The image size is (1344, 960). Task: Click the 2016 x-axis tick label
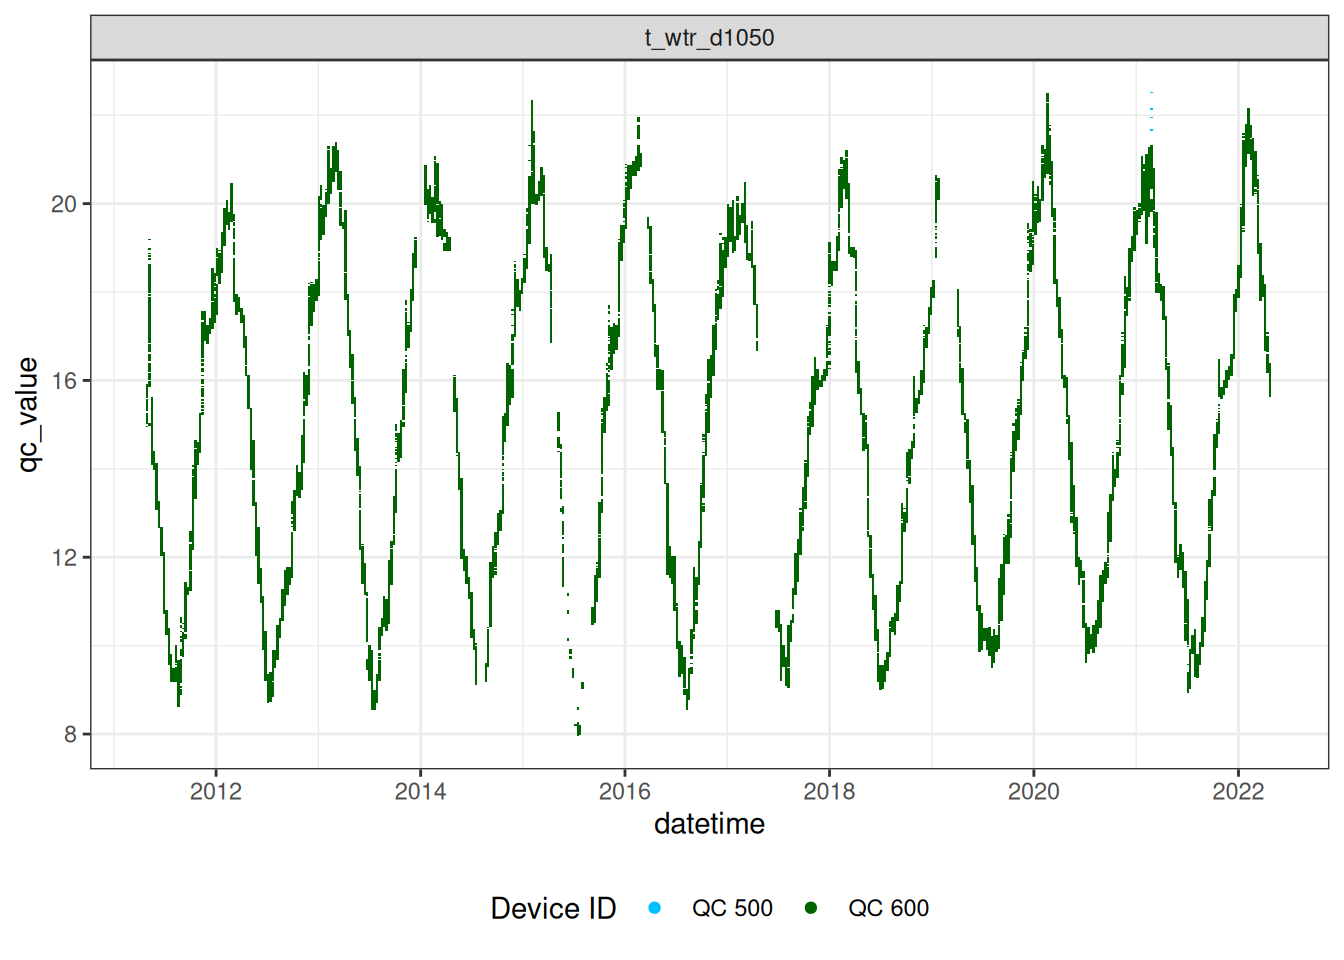pyautogui.click(x=625, y=792)
